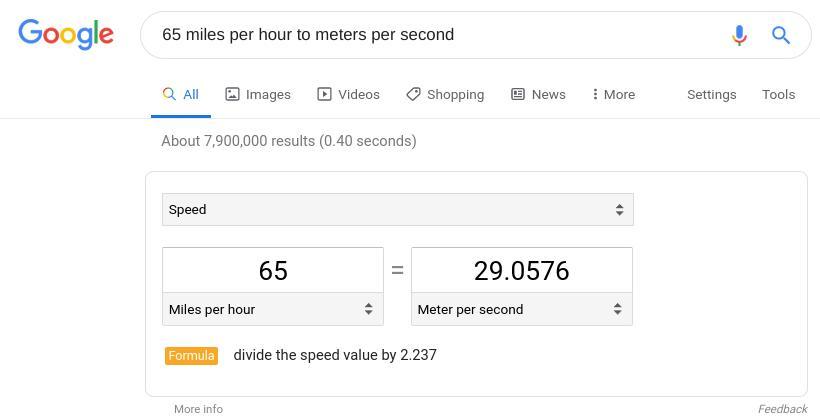Open the More info link

pyautogui.click(x=198, y=409)
